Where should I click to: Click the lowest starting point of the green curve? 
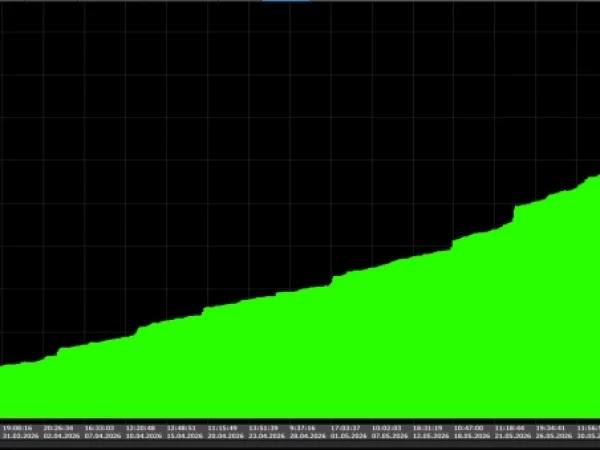coord(2,366)
